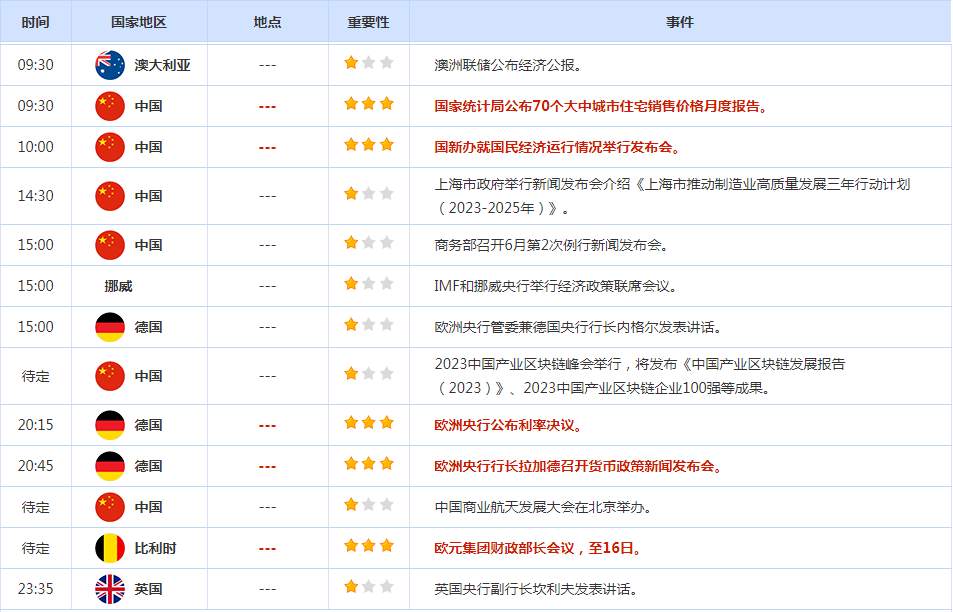Click the 事件 column header
Image resolution: width=953 pixels, height=612 pixels.
point(683,21)
